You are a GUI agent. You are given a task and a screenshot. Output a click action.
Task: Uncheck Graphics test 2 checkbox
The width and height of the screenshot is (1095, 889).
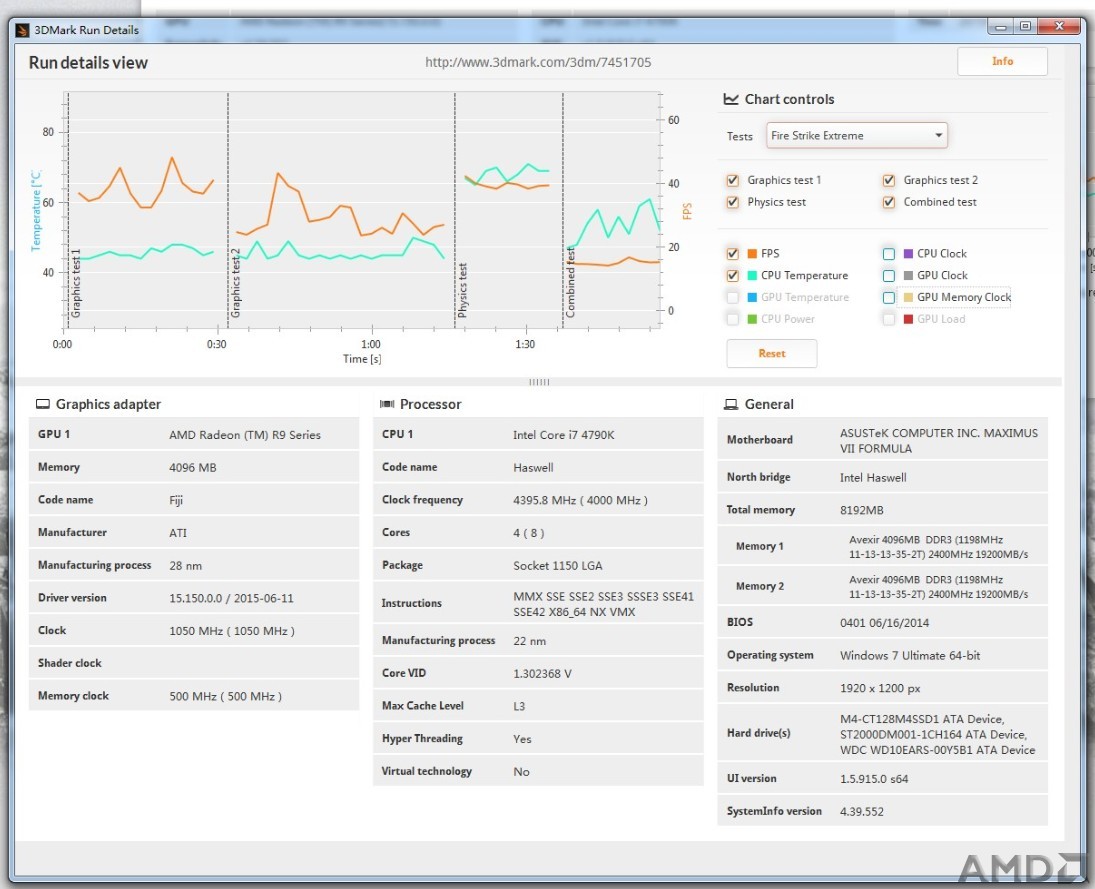click(x=889, y=180)
